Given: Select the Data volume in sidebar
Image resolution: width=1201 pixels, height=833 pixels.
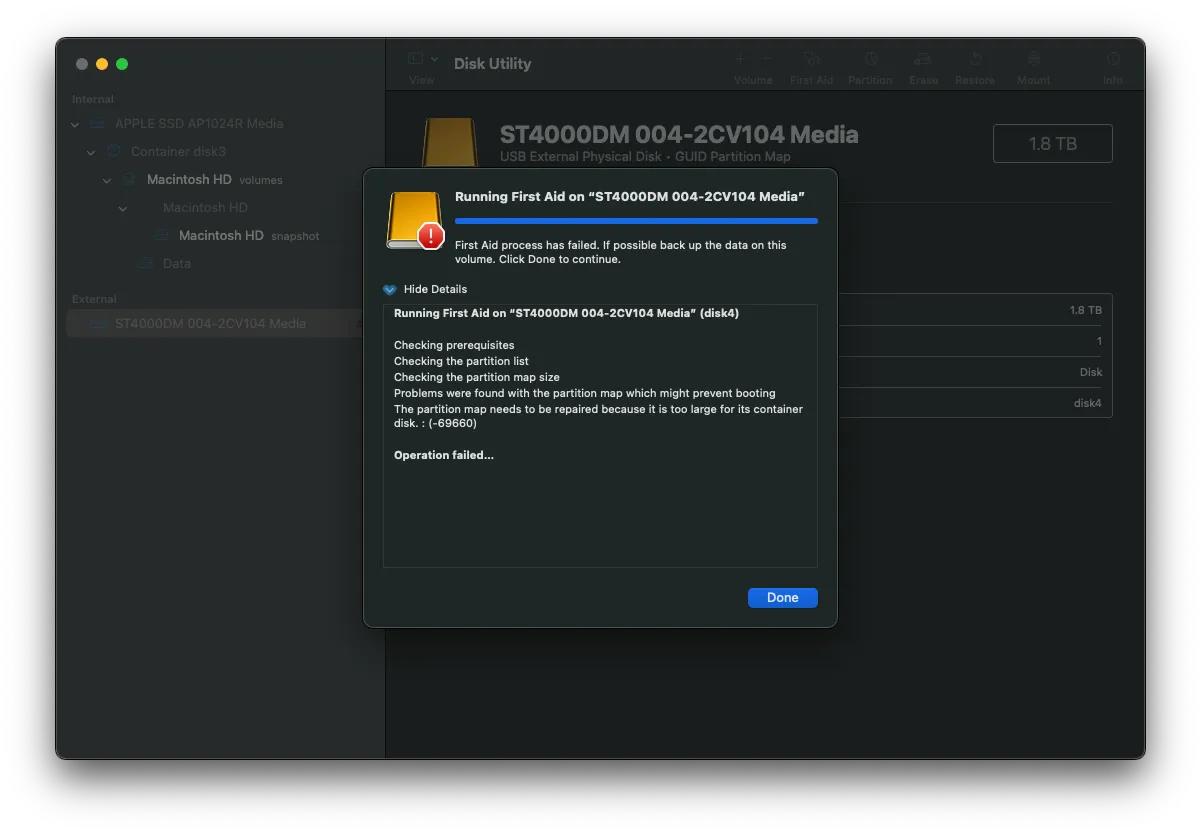Looking at the screenshot, I should [x=176, y=264].
